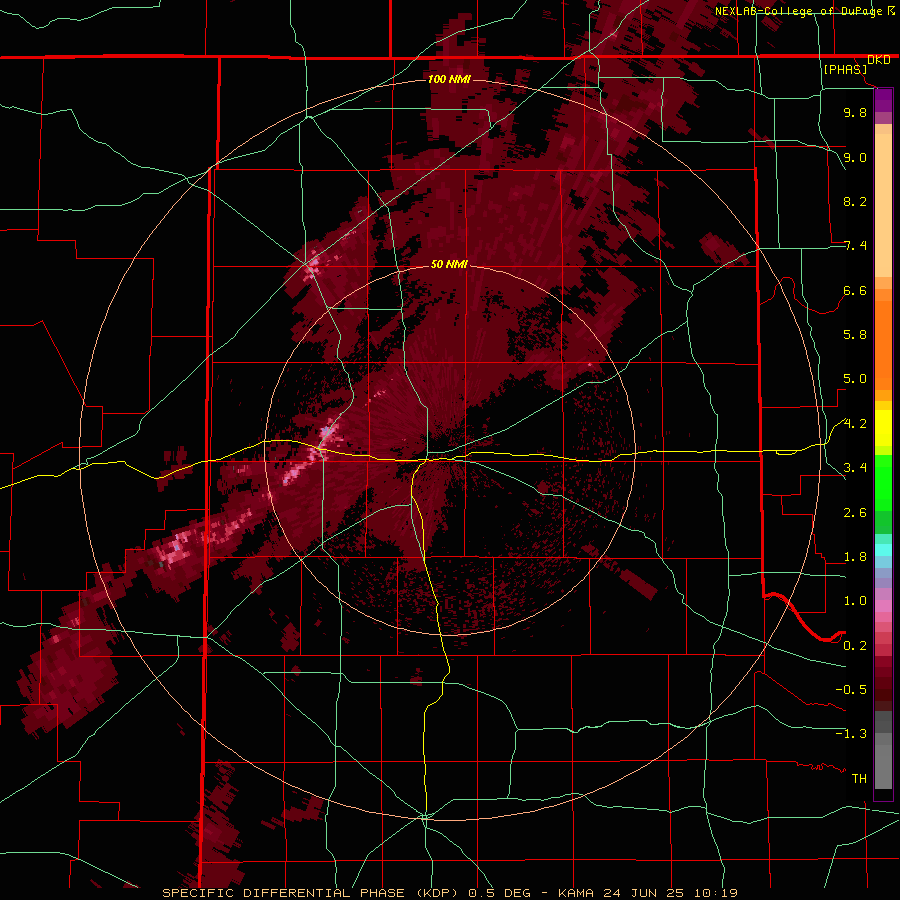Click the 2.6 value on the scale
The height and width of the screenshot is (900, 900).
point(855,513)
